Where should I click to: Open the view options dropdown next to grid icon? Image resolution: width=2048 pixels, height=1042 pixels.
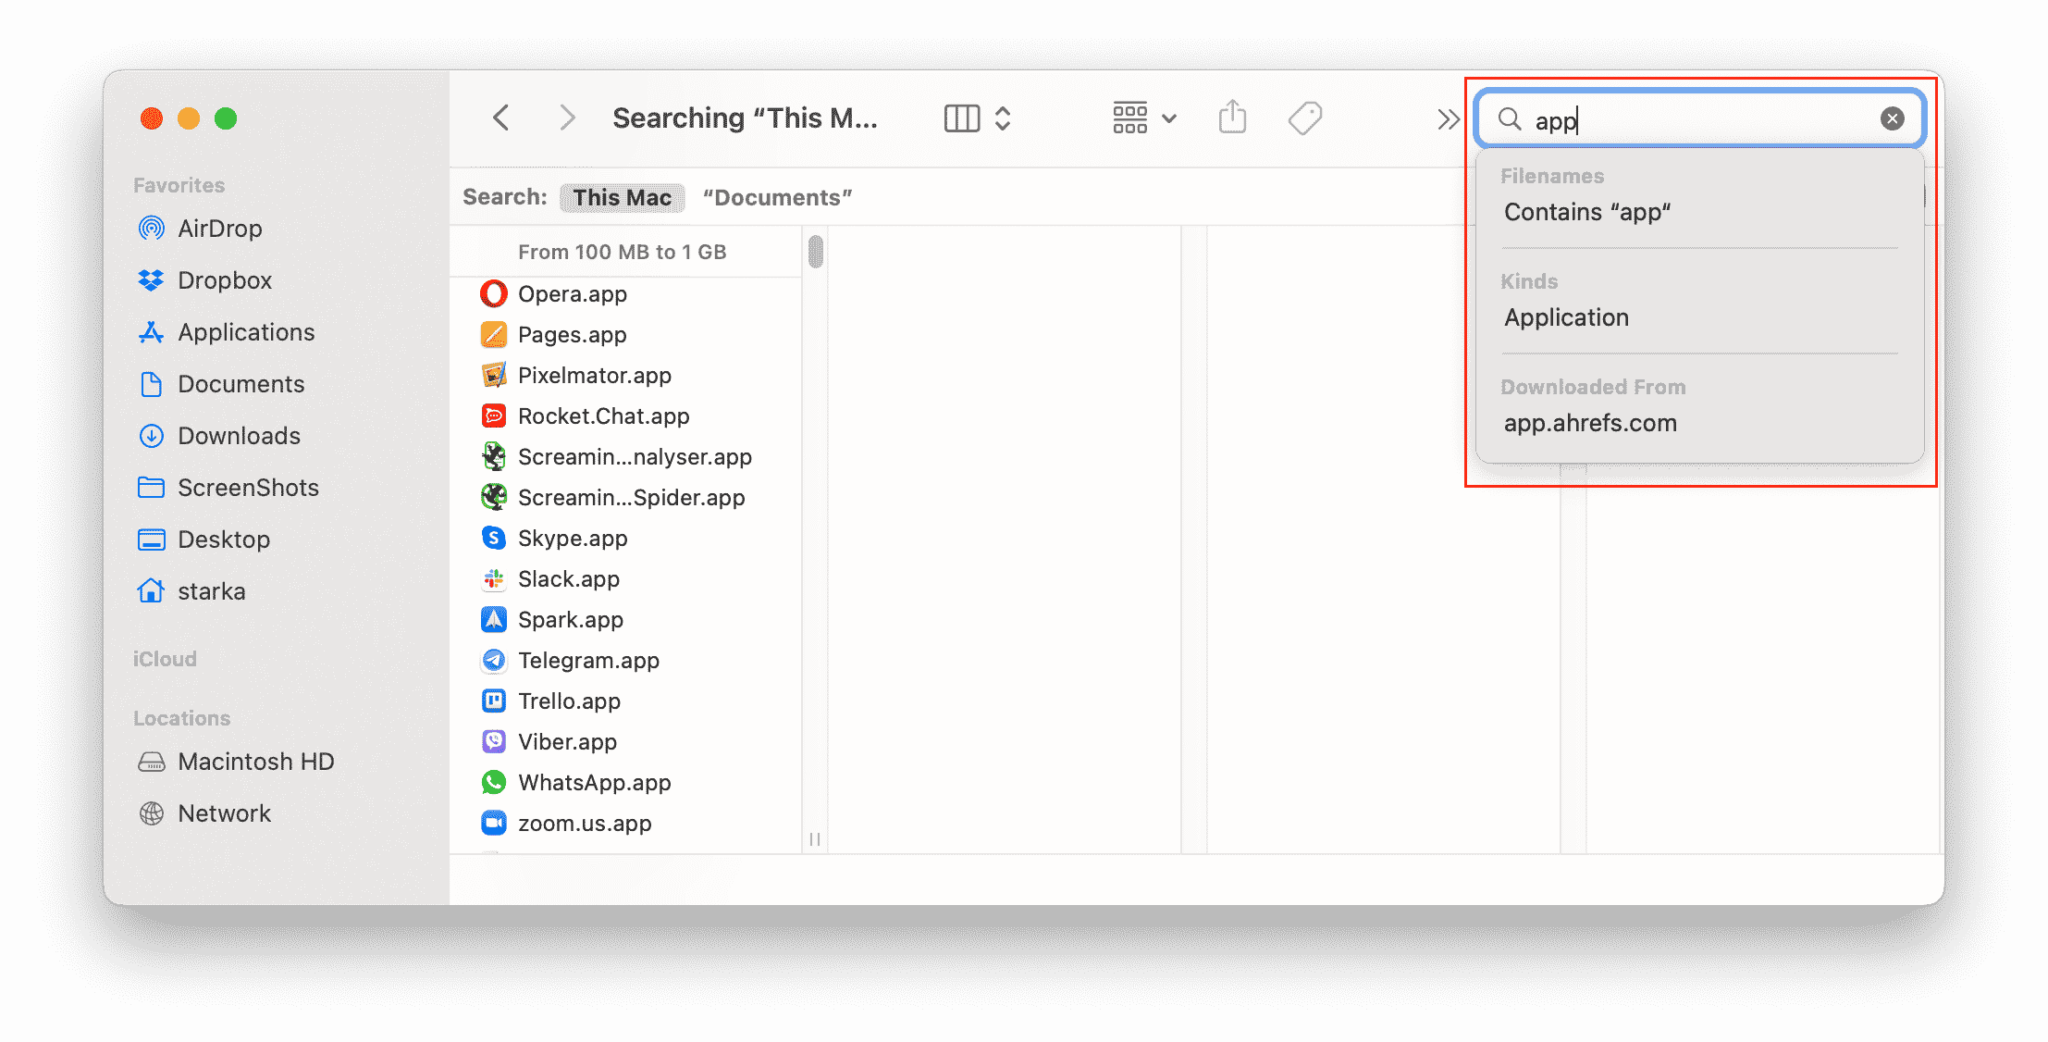[x=1168, y=117]
